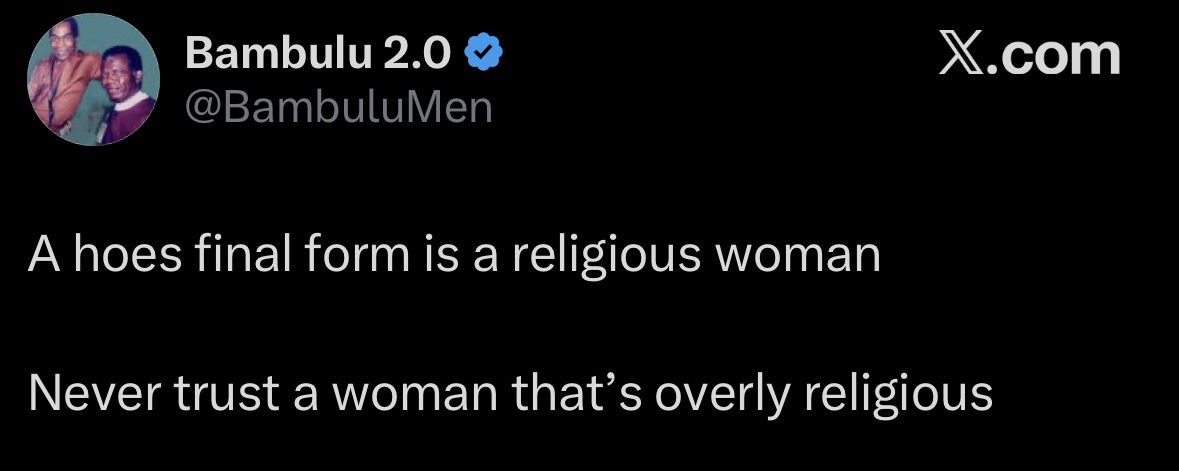The image size is (1179, 471).
Task: Select the "Never trust a woman" tweet line
Action: 510,393
